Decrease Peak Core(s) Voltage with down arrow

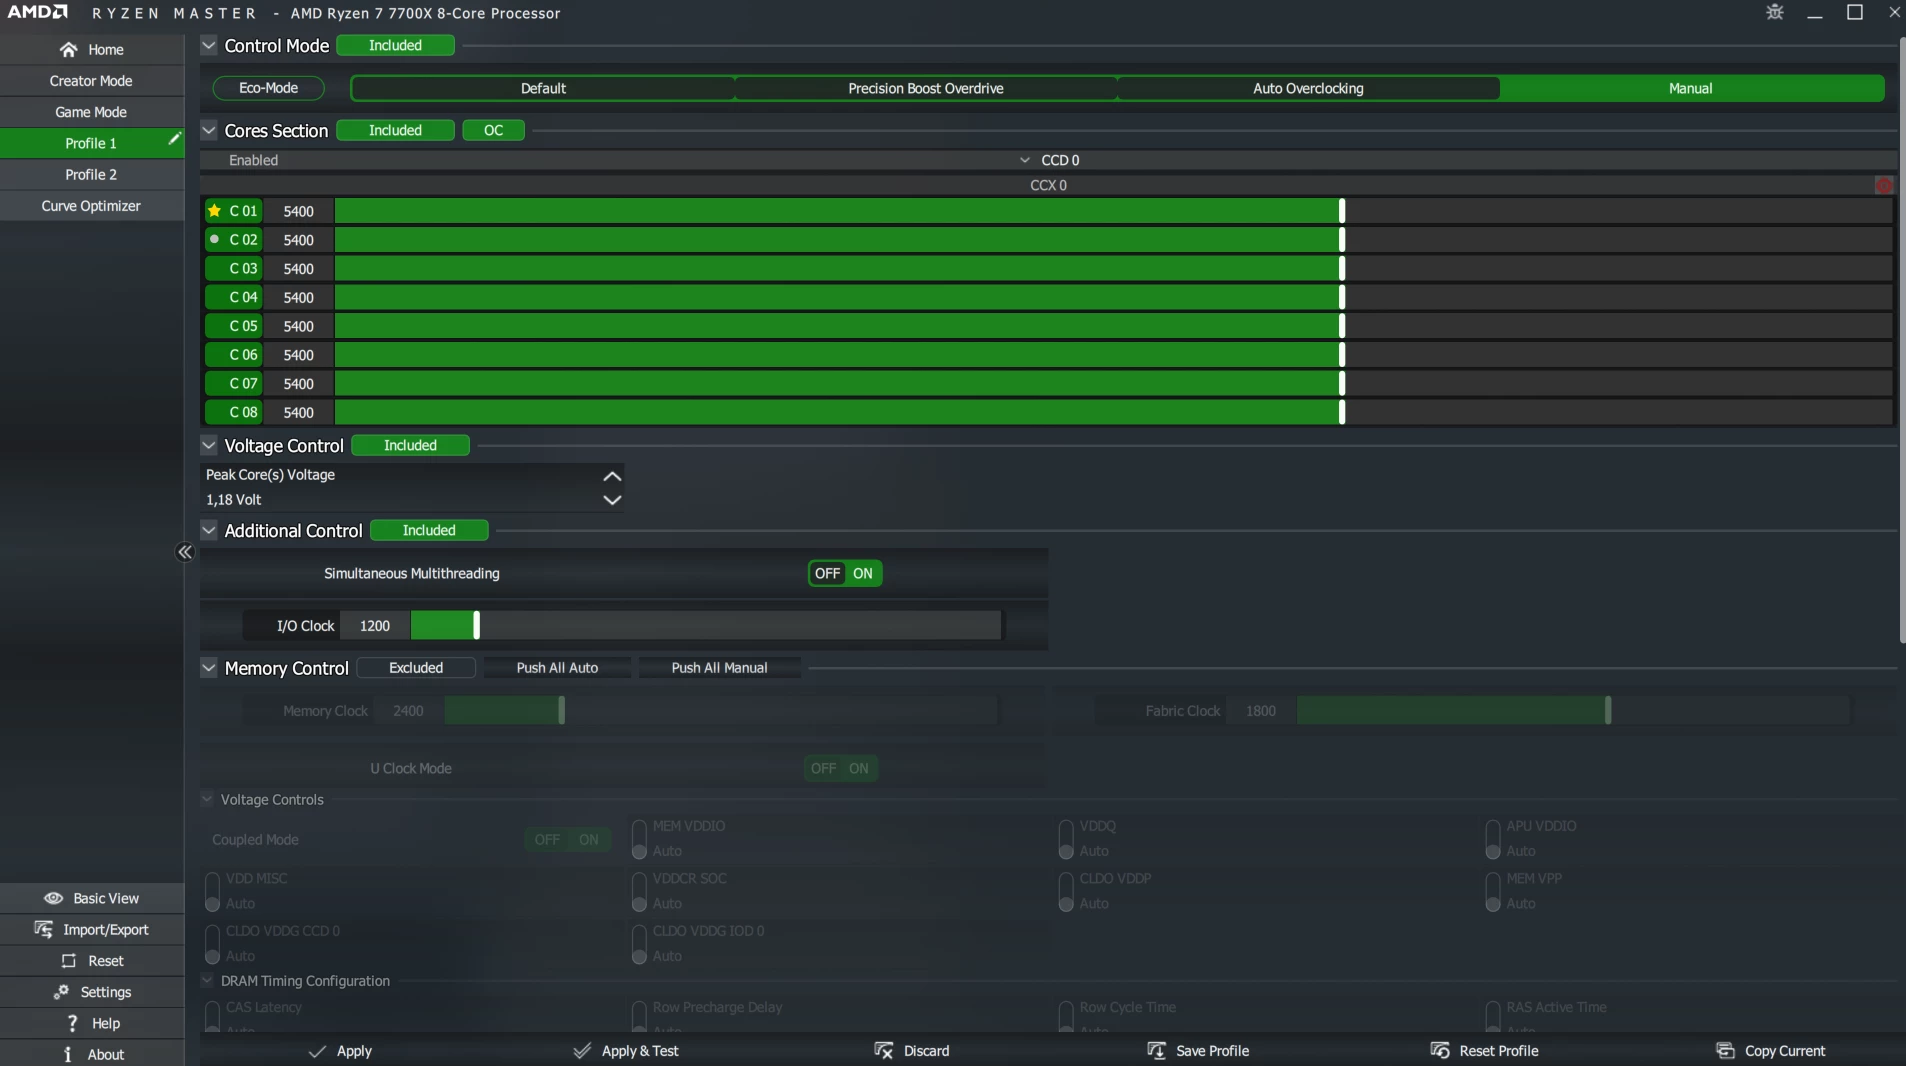coord(612,500)
